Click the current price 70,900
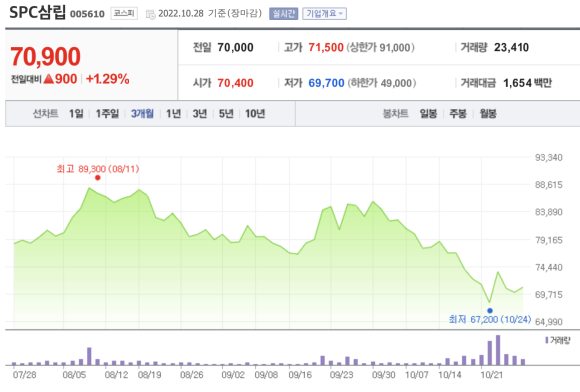The image size is (580, 392). (45, 57)
